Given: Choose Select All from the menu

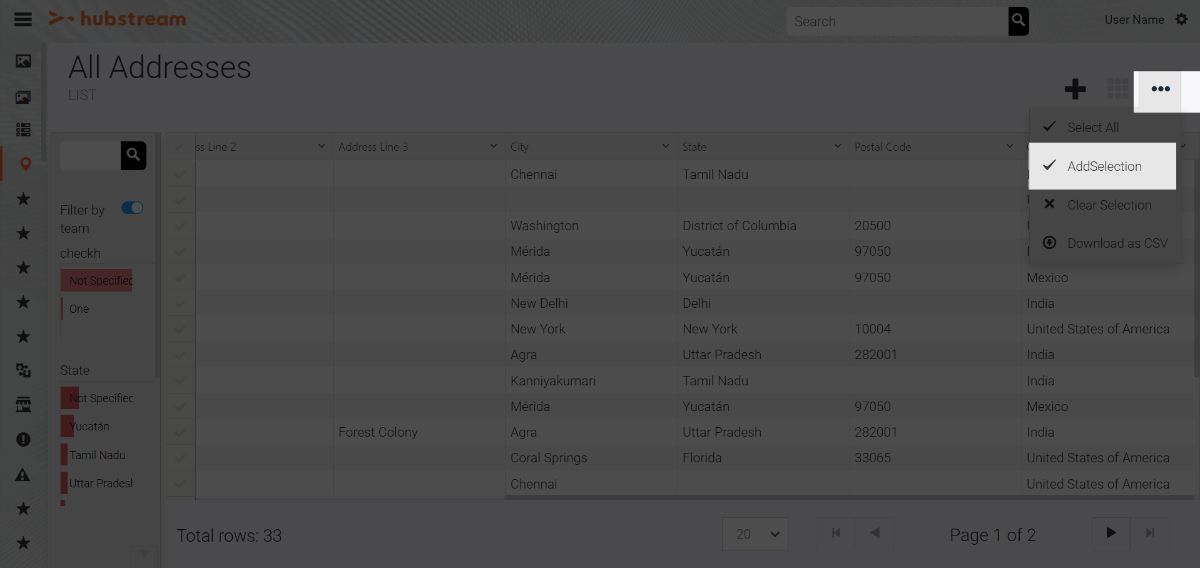Looking at the screenshot, I should point(1105,127).
